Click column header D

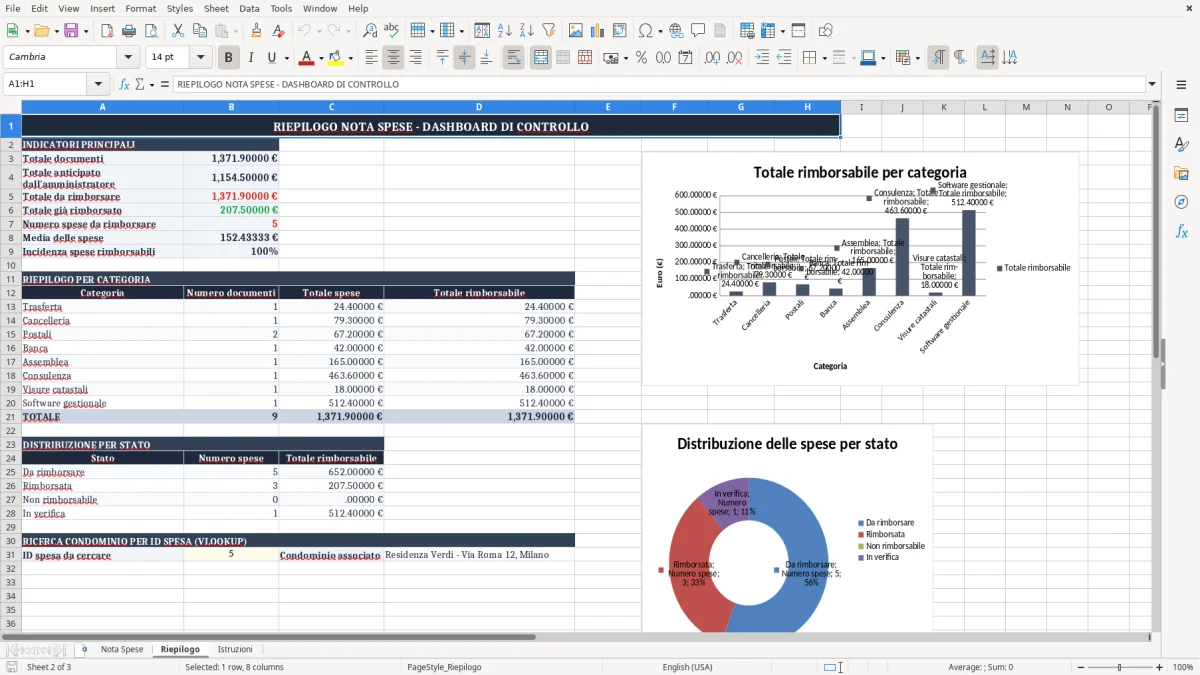point(479,107)
